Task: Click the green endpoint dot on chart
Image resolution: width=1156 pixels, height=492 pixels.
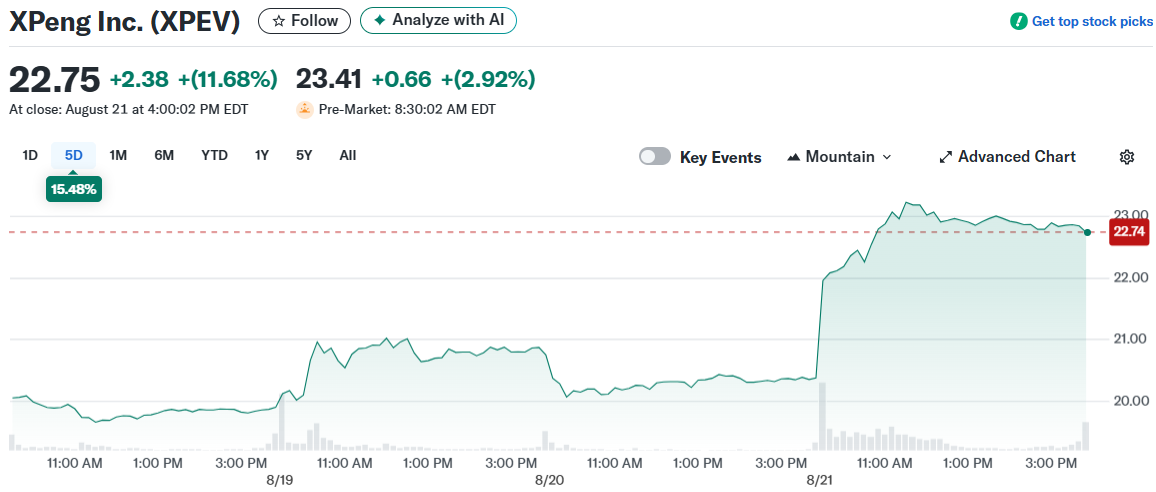Action: (x=1087, y=232)
